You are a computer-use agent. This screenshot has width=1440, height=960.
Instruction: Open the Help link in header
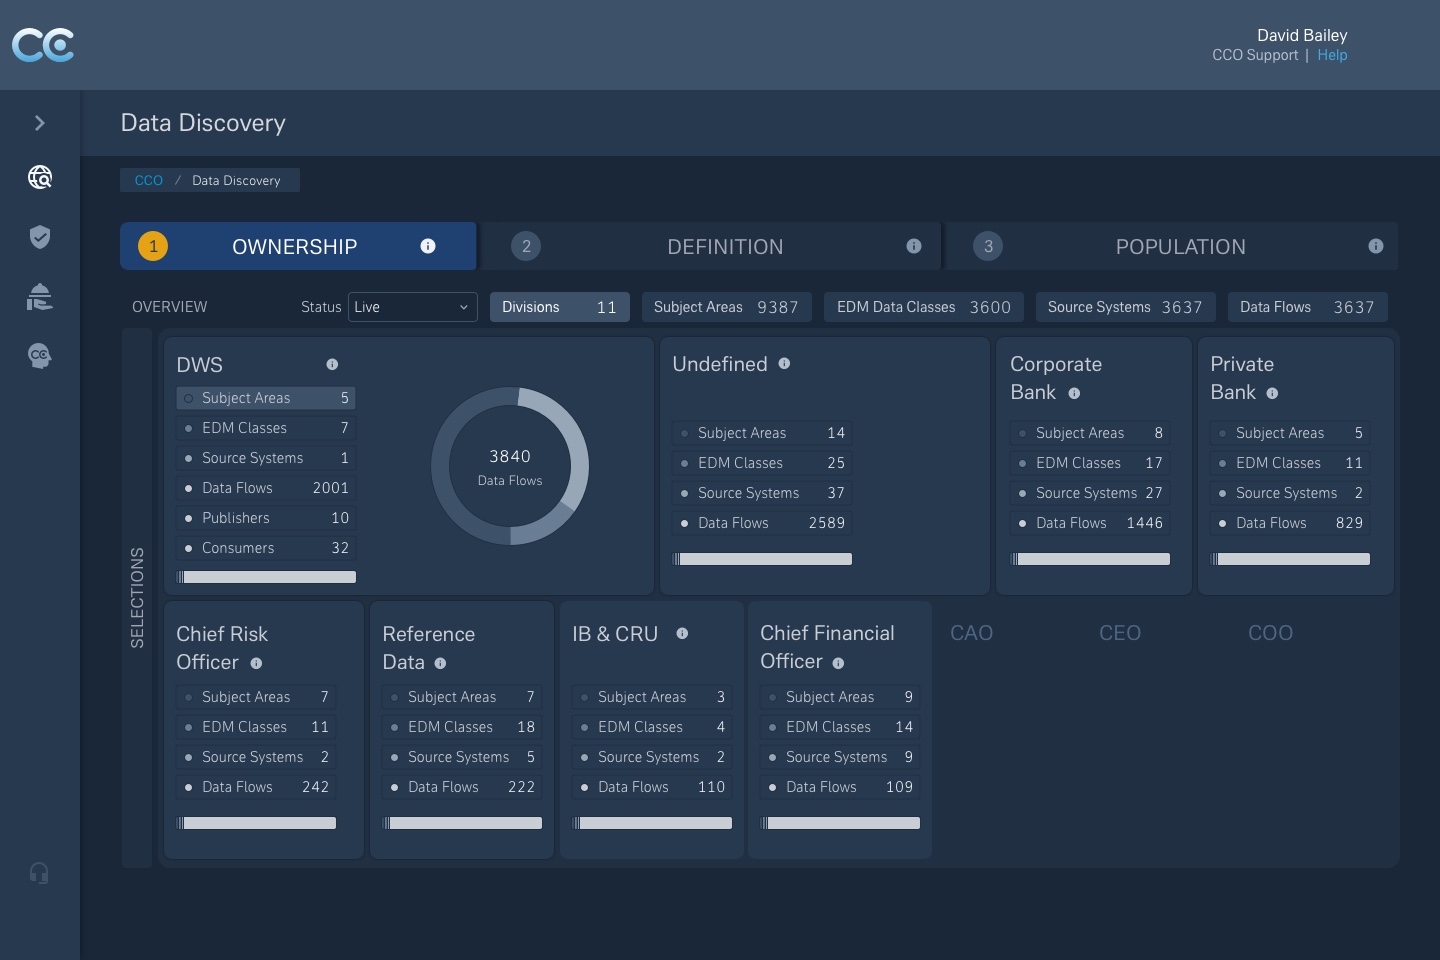[1332, 55]
